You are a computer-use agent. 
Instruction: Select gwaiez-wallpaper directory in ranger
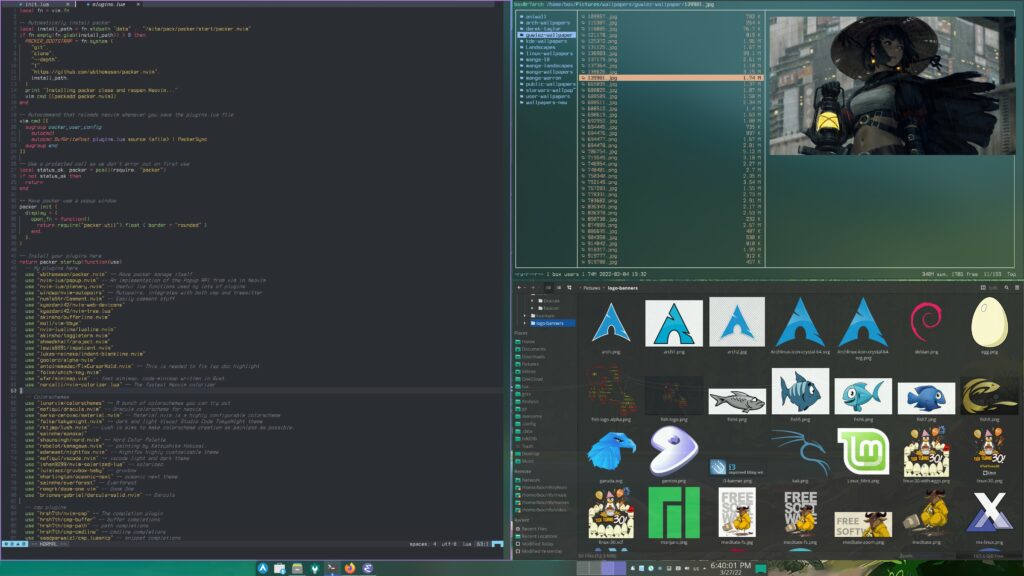point(547,33)
